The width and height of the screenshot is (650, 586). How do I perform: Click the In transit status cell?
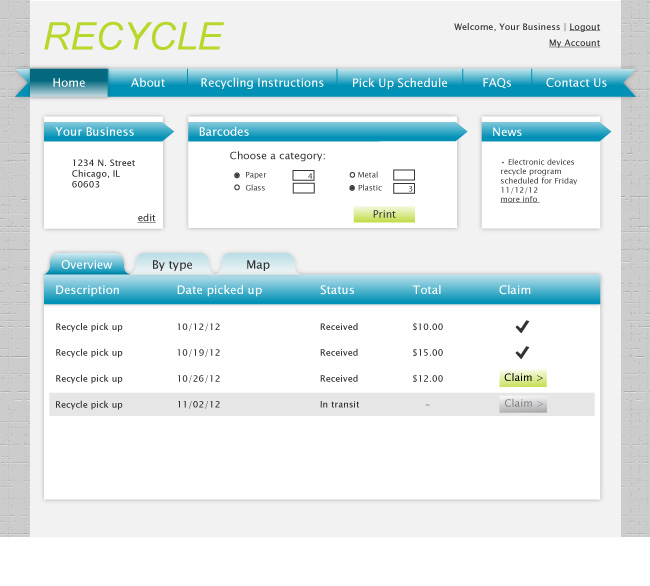[340, 404]
